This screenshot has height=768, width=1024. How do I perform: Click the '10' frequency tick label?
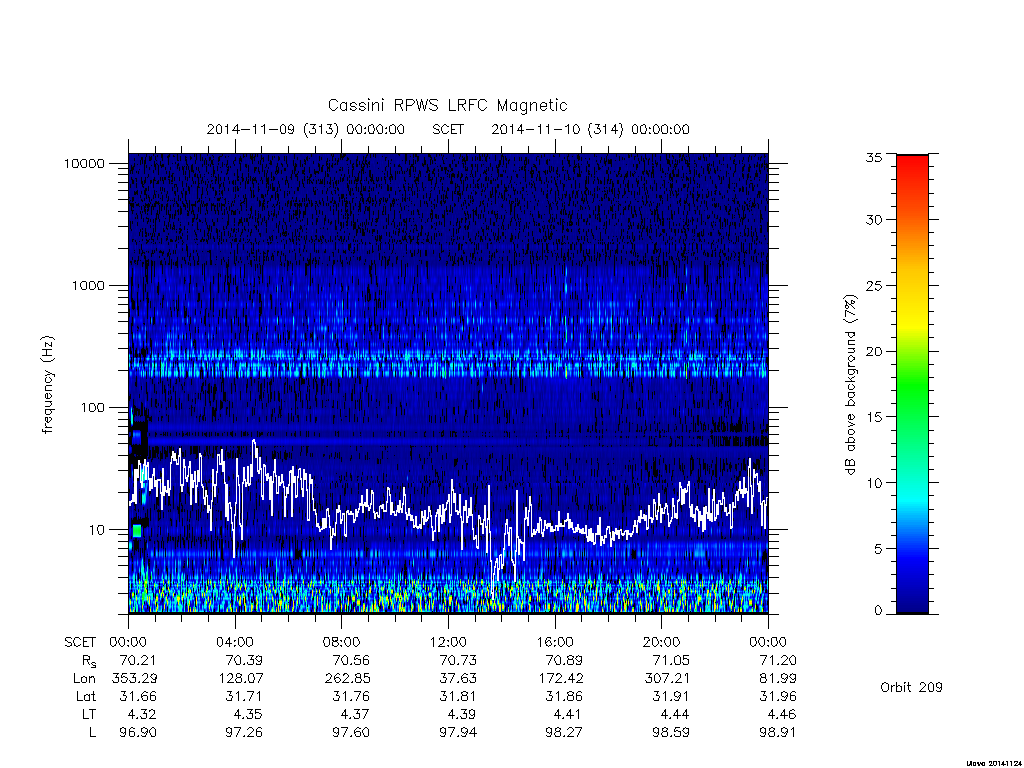click(x=97, y=530)
